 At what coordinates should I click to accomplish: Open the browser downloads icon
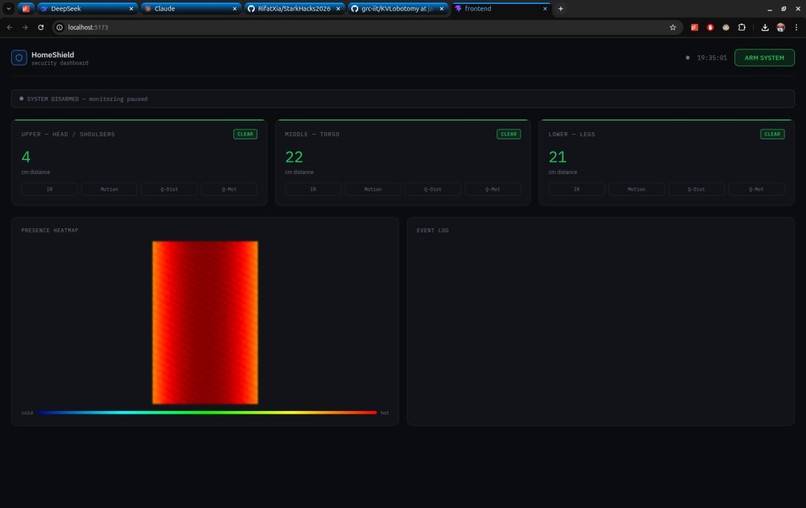(x=765, y=27)
